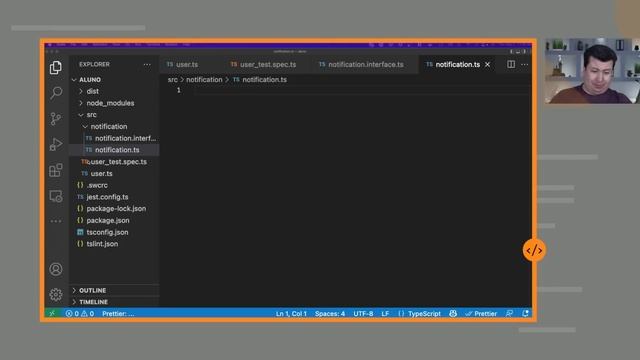
Task: Open editor more actions ellipsis
Action: [524, 64]
